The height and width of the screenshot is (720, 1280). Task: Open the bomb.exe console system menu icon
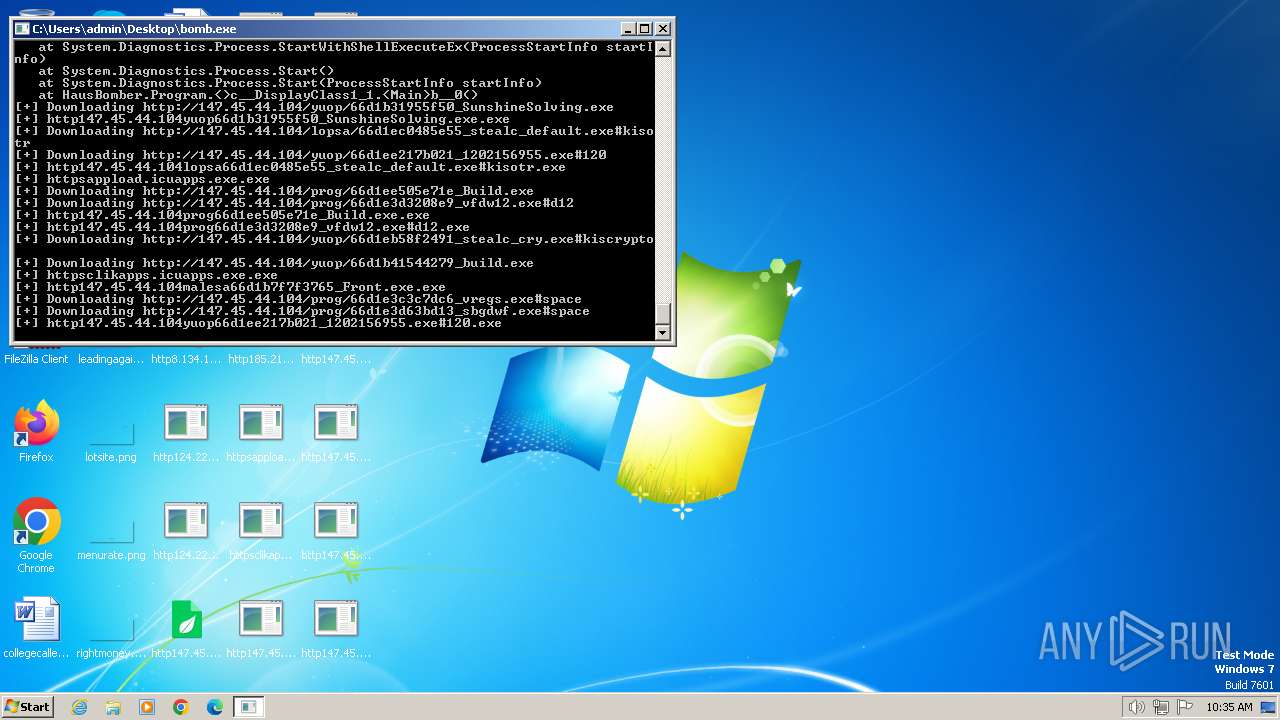pyautogui.click(x=22, y=29)
